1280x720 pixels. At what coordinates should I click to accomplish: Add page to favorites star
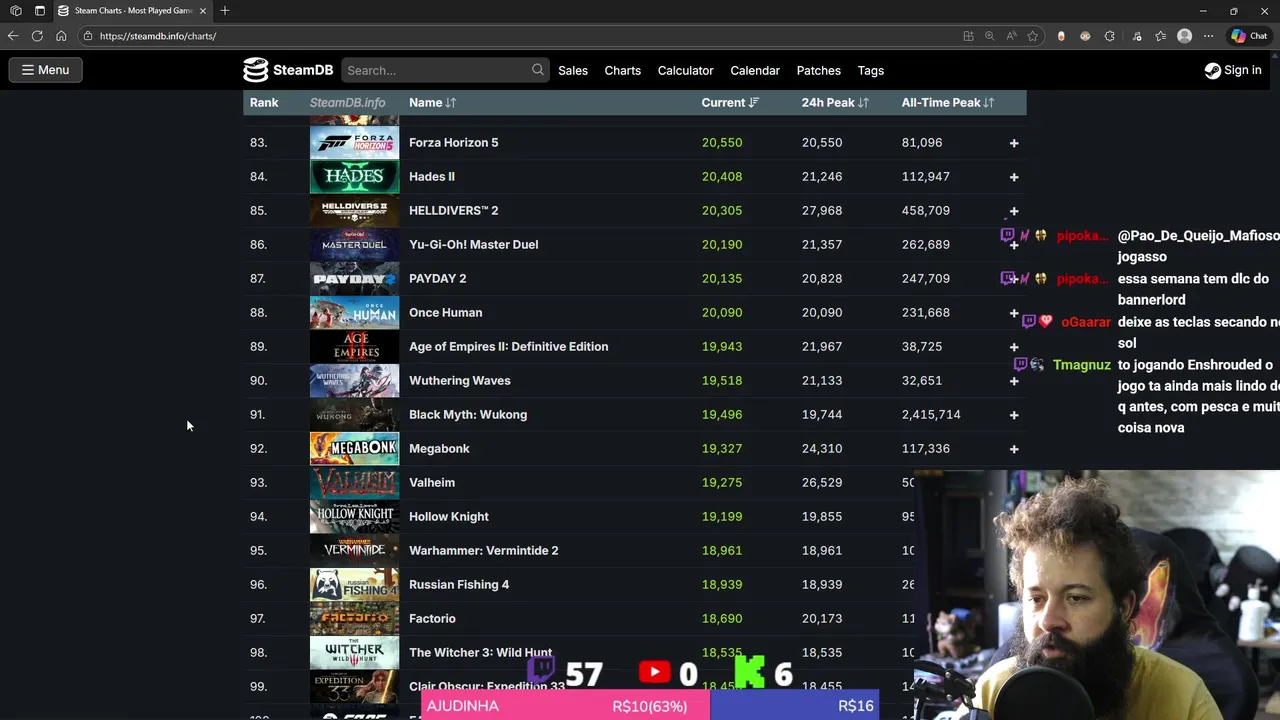coord(1033,36)
